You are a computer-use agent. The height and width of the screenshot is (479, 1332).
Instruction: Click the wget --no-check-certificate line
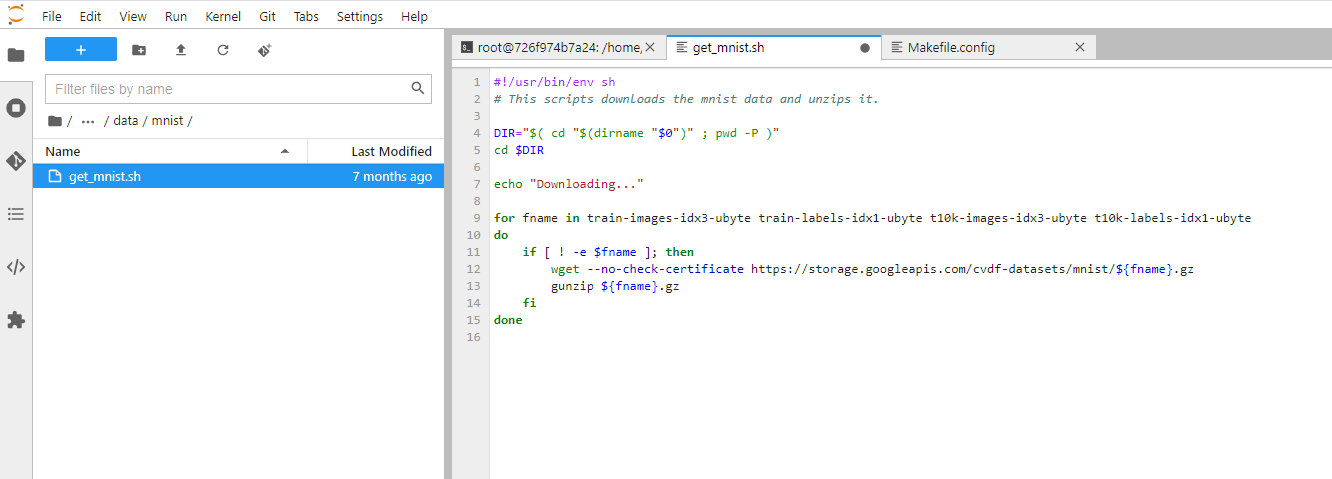click(x=872, y=269)
